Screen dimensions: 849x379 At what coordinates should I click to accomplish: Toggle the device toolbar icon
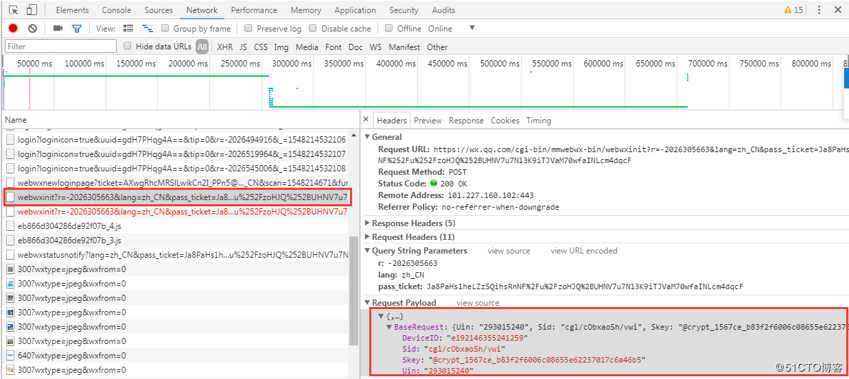pos(32,10)
